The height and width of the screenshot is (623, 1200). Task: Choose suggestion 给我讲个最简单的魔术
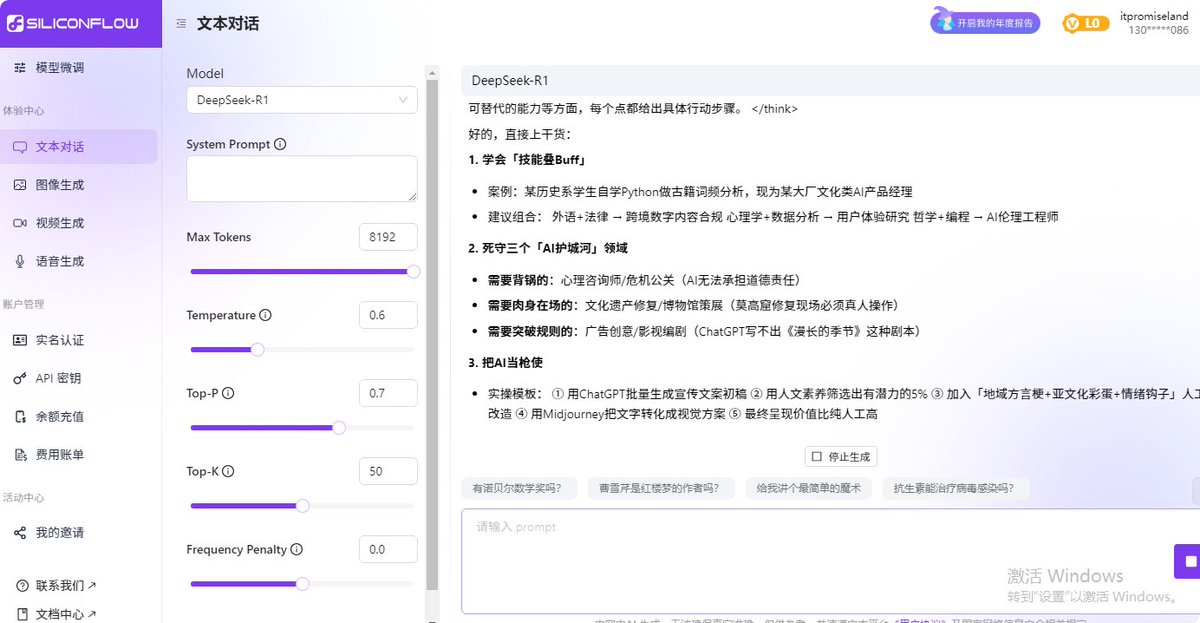click(808, 489)
